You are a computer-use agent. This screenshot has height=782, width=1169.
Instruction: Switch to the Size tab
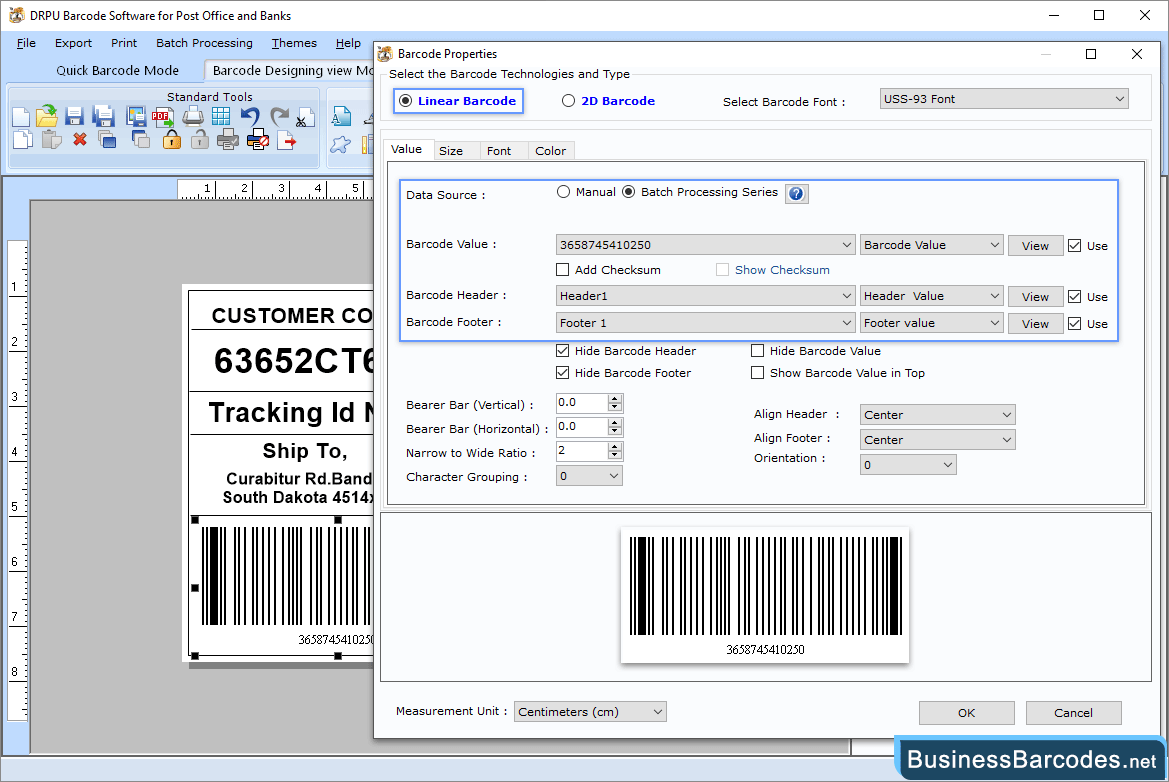tap(450, 151)
